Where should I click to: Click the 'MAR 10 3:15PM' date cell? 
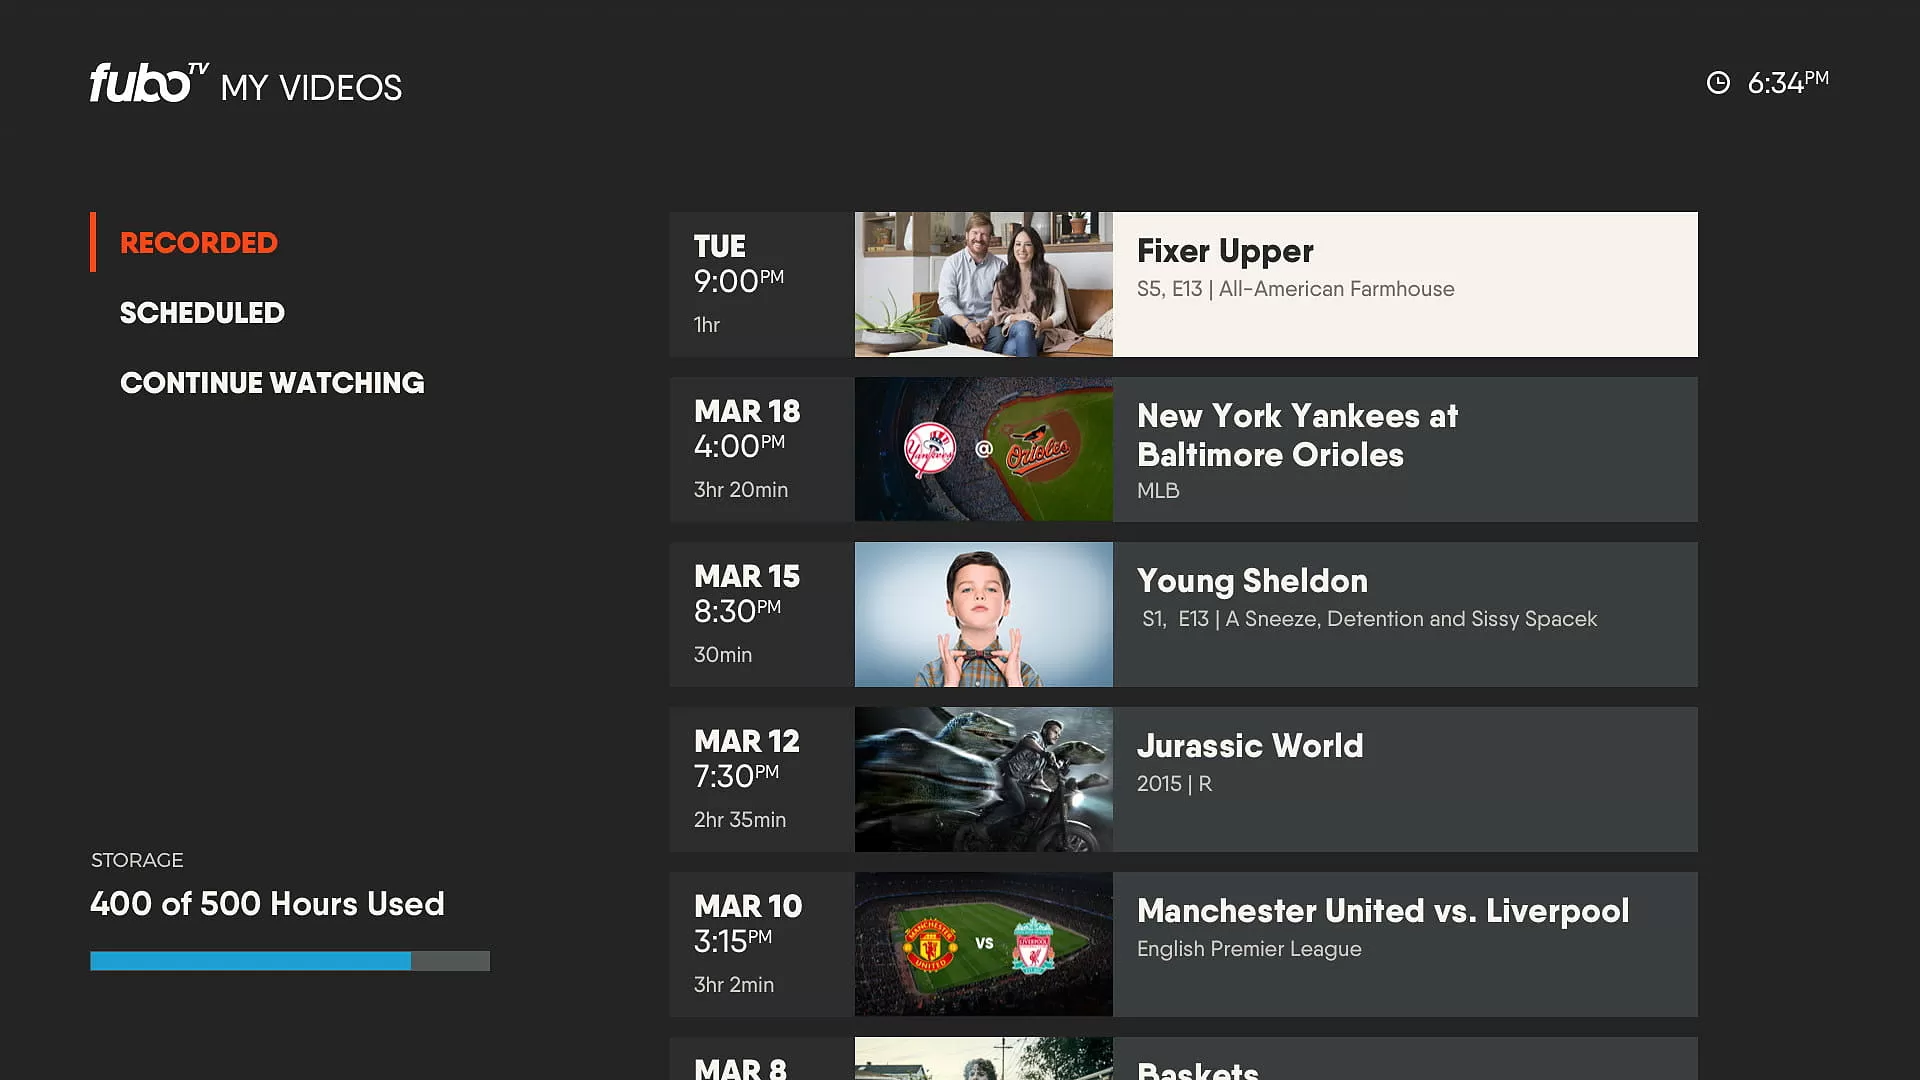748,924
